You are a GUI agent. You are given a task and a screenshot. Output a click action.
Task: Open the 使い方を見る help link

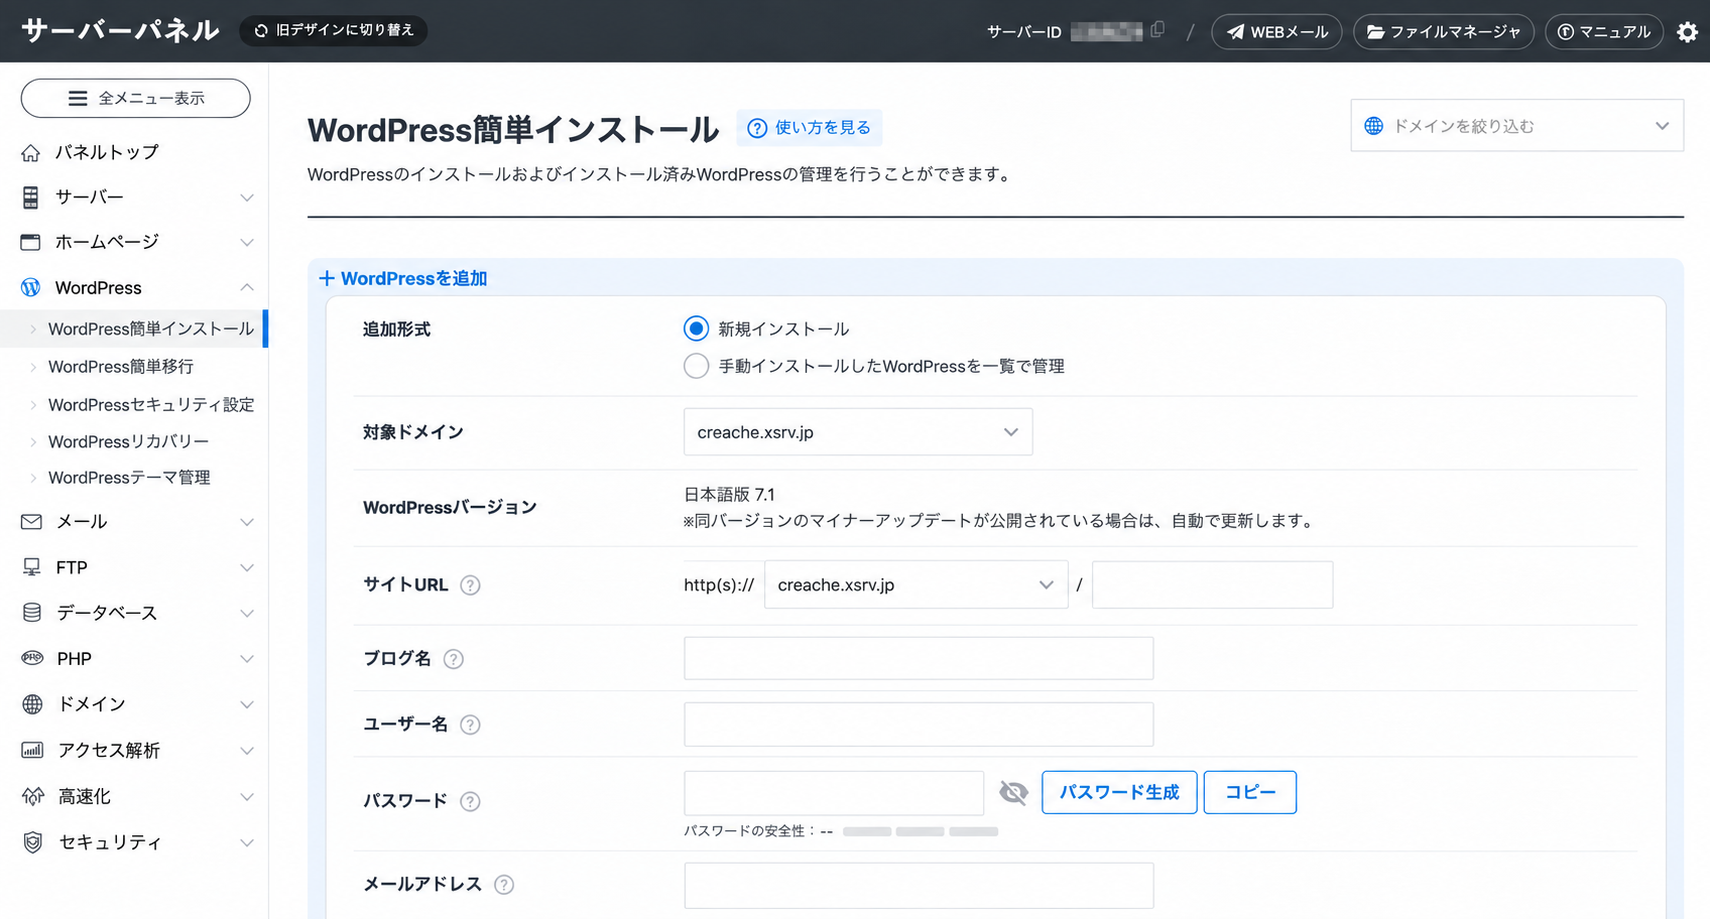pos(809,128)
